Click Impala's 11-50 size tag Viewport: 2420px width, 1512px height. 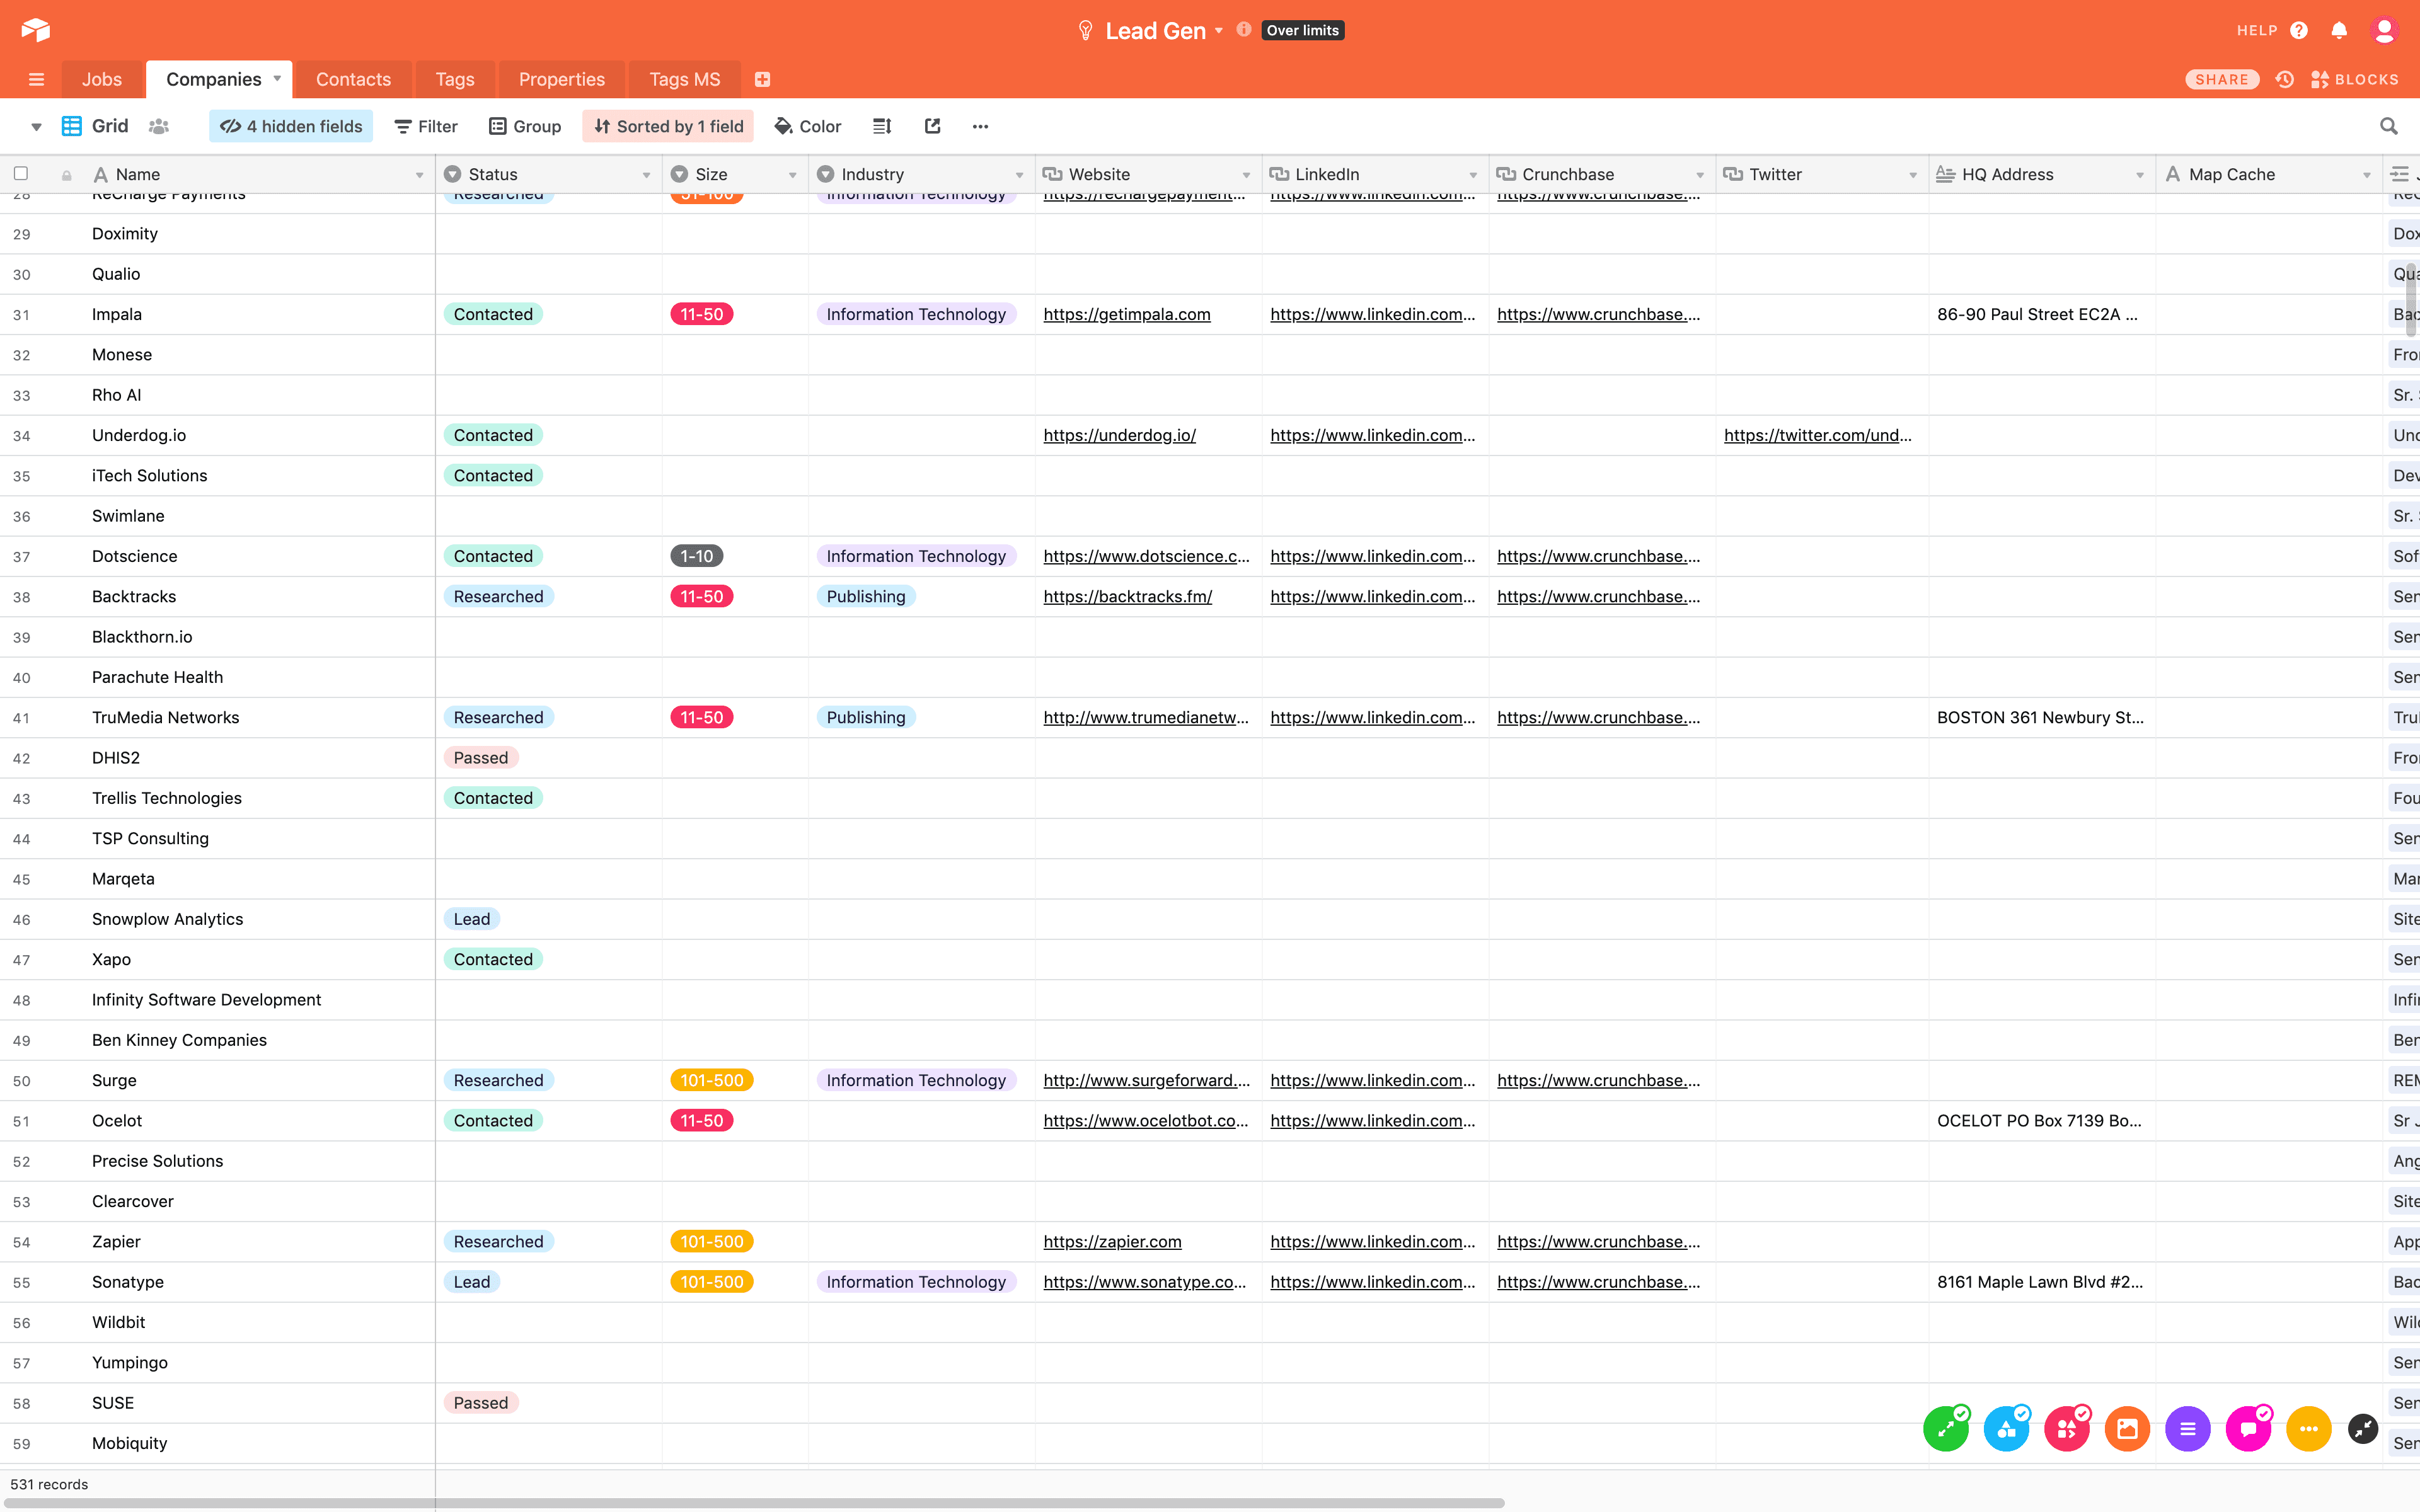[x=701, y=314]
